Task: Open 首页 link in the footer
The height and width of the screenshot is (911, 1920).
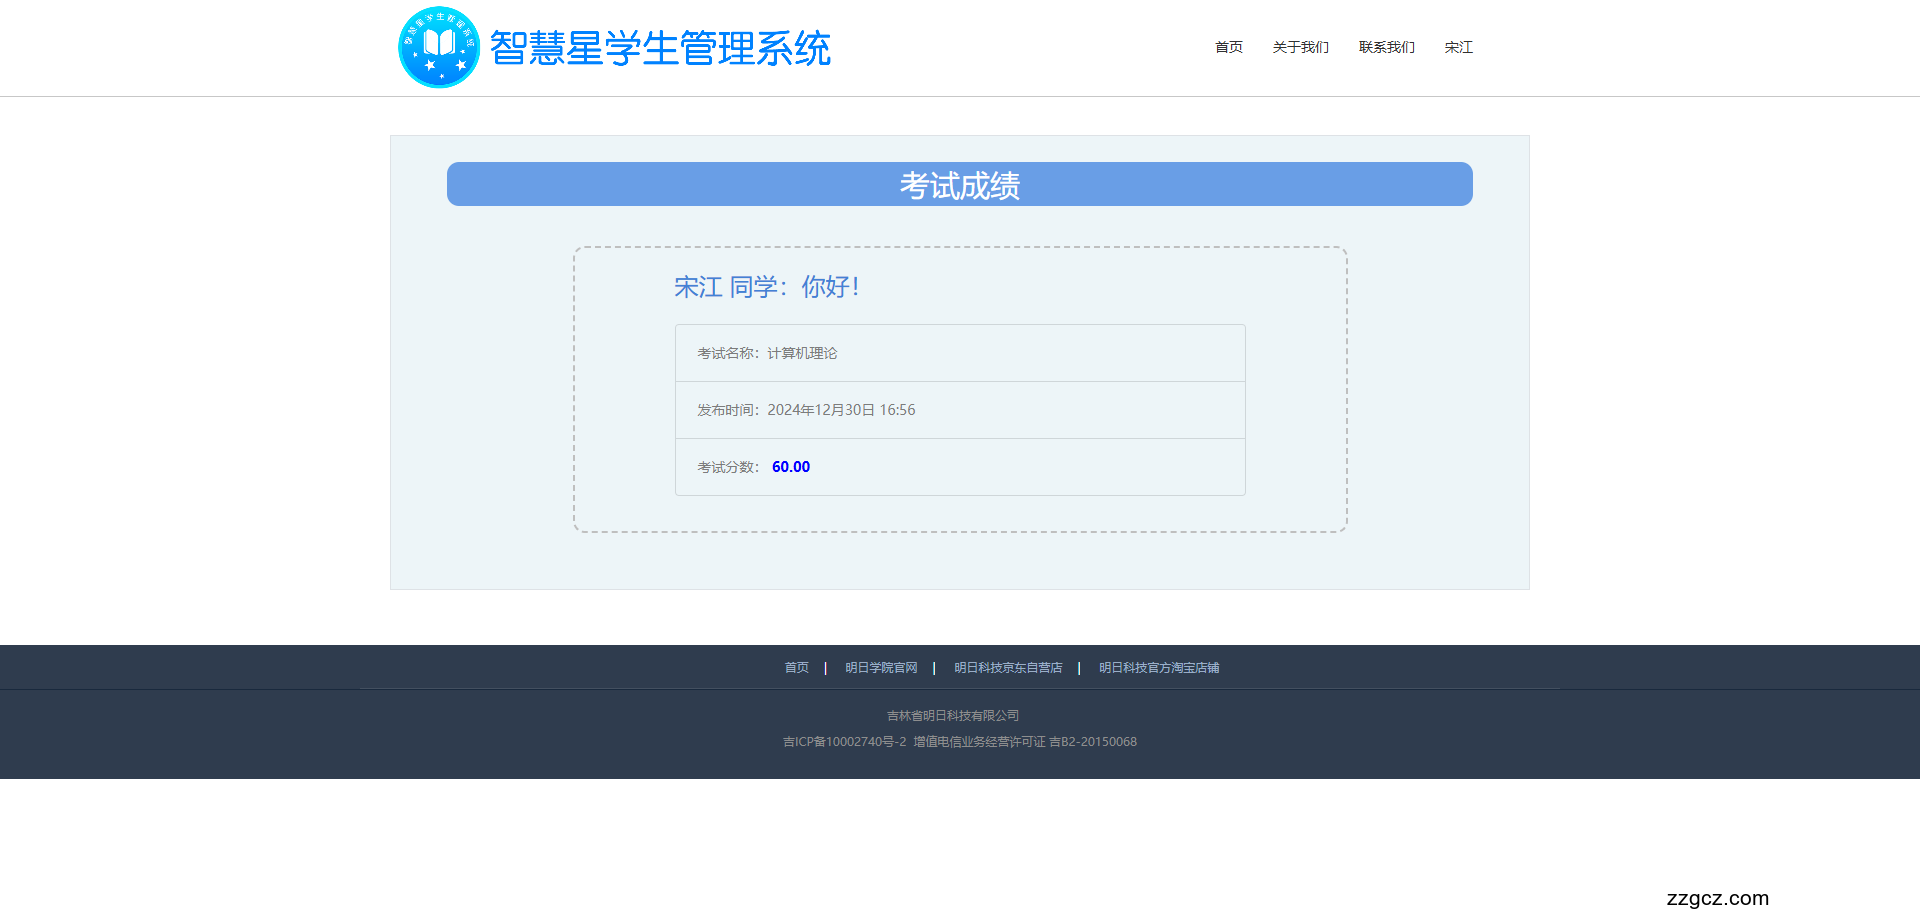Action: point(796,668)
